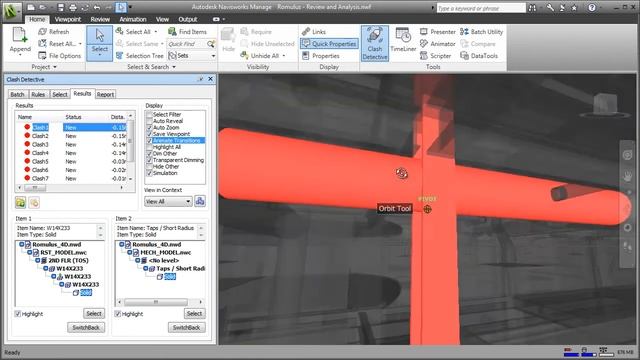Screen dimensions: 640x360
Task: Toggle Transparent Dimming checkbox
Action: point(149,160)
